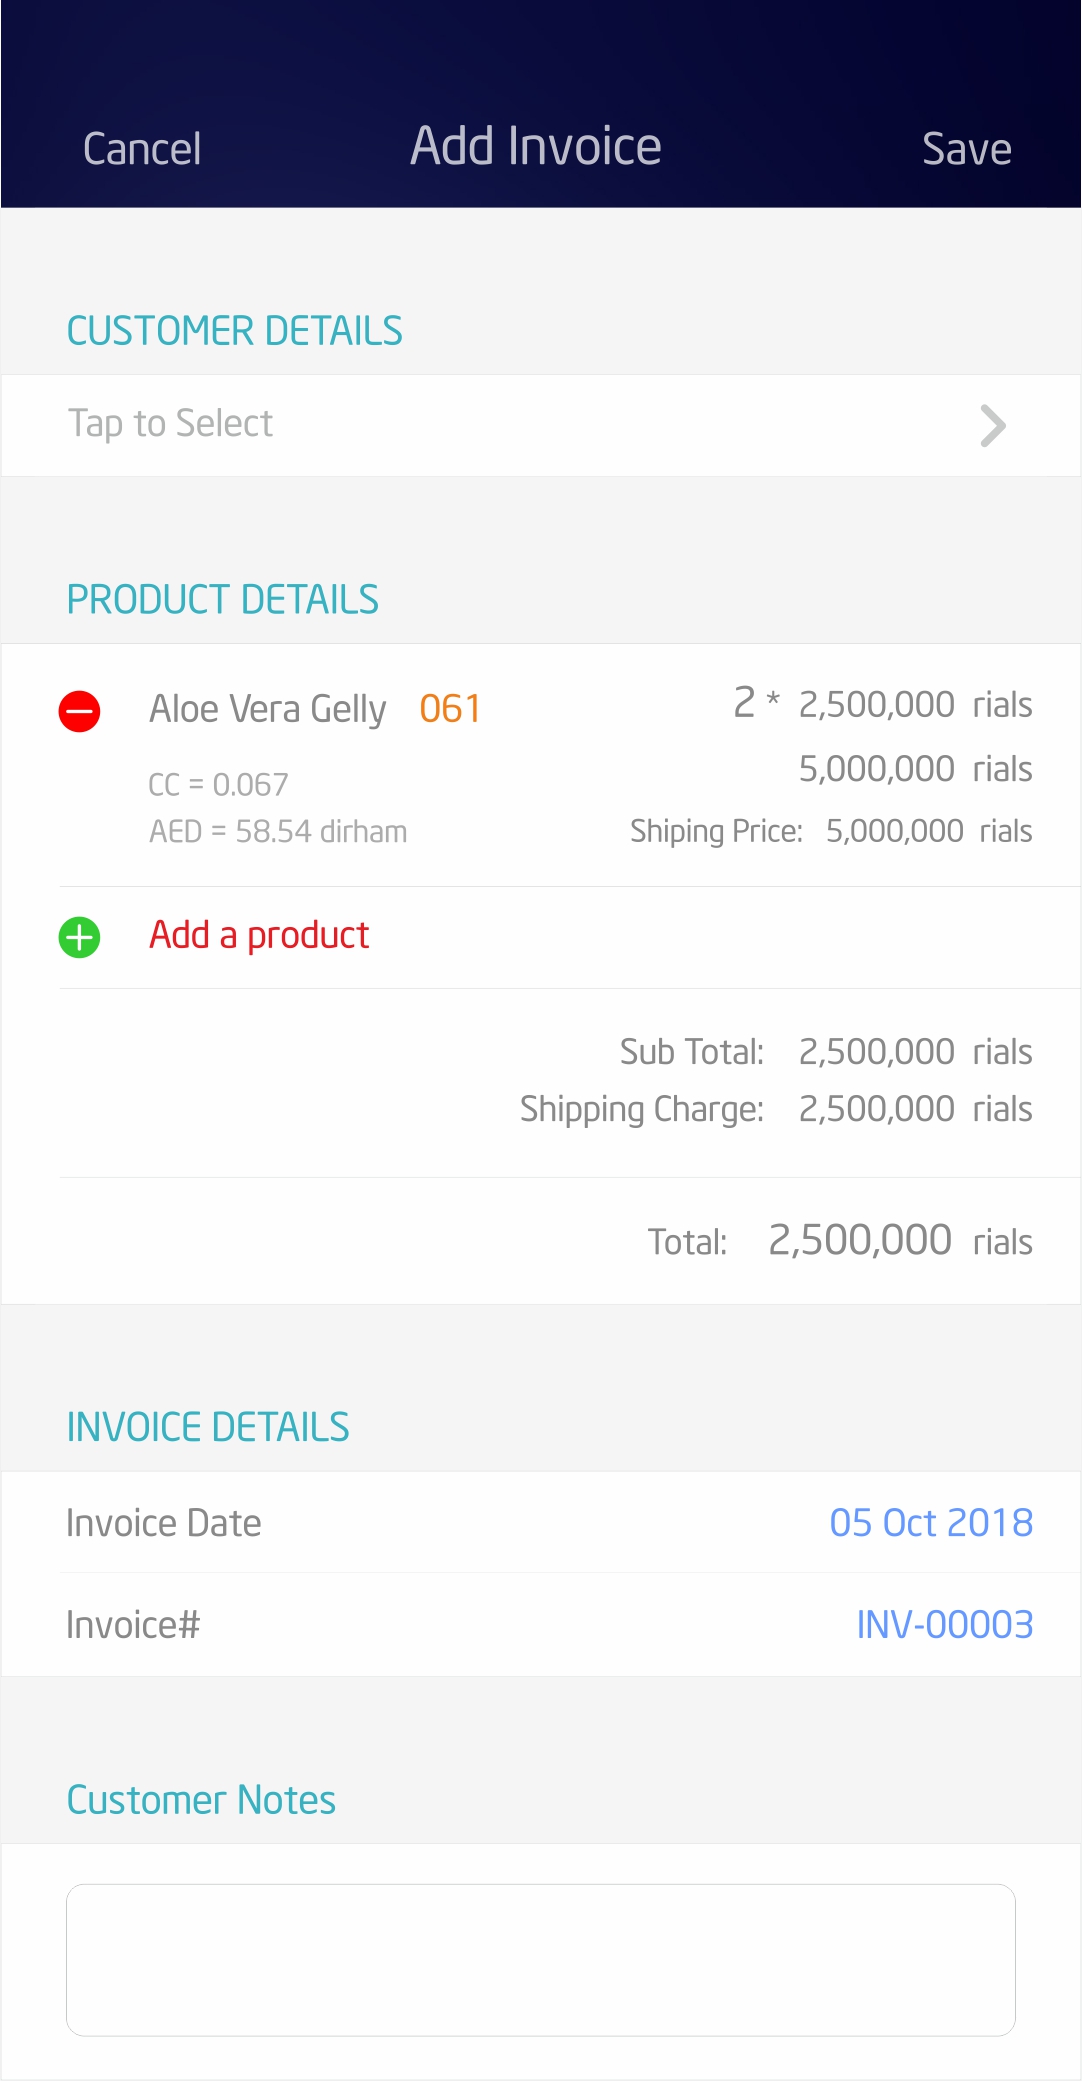Screen dimensions: 1082x2081
Task: Tap the unit price 2,500,000 rials
Action: coord(915,704)
